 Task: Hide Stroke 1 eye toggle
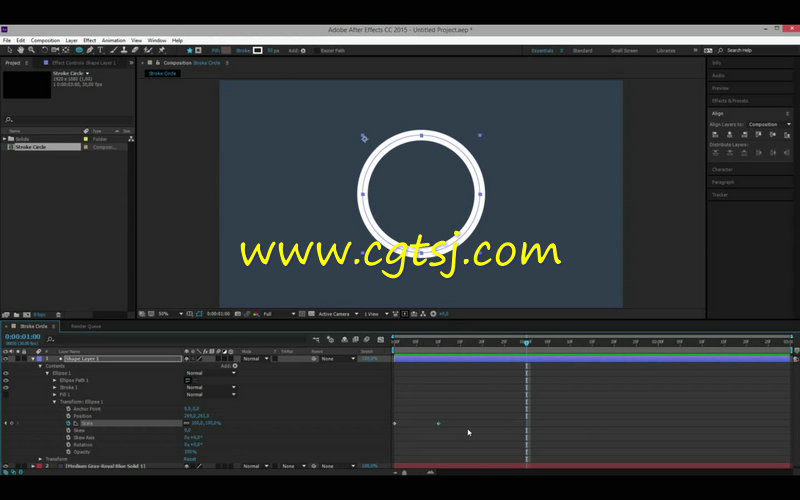(6, 387)
